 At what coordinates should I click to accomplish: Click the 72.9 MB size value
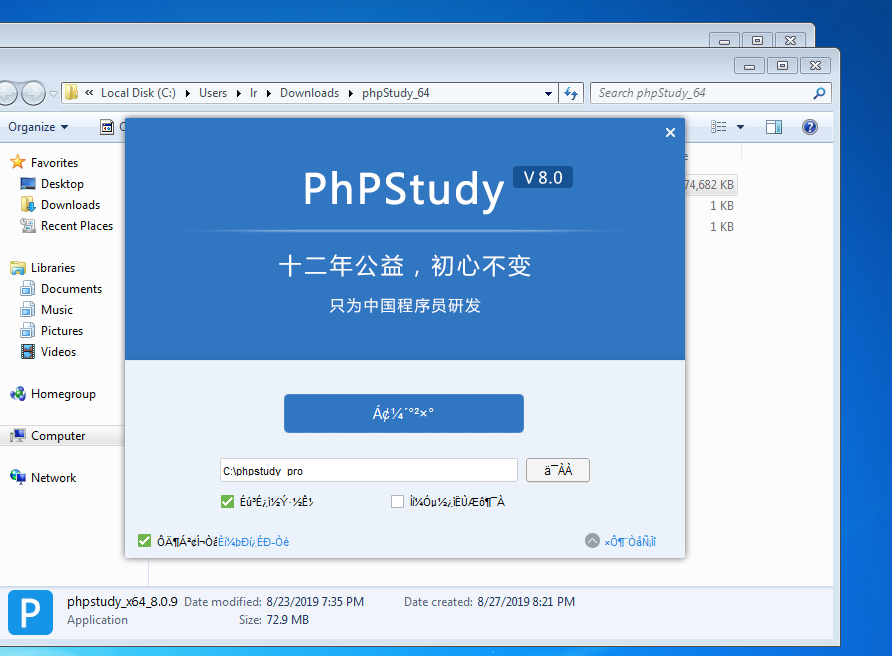[288, 620]
